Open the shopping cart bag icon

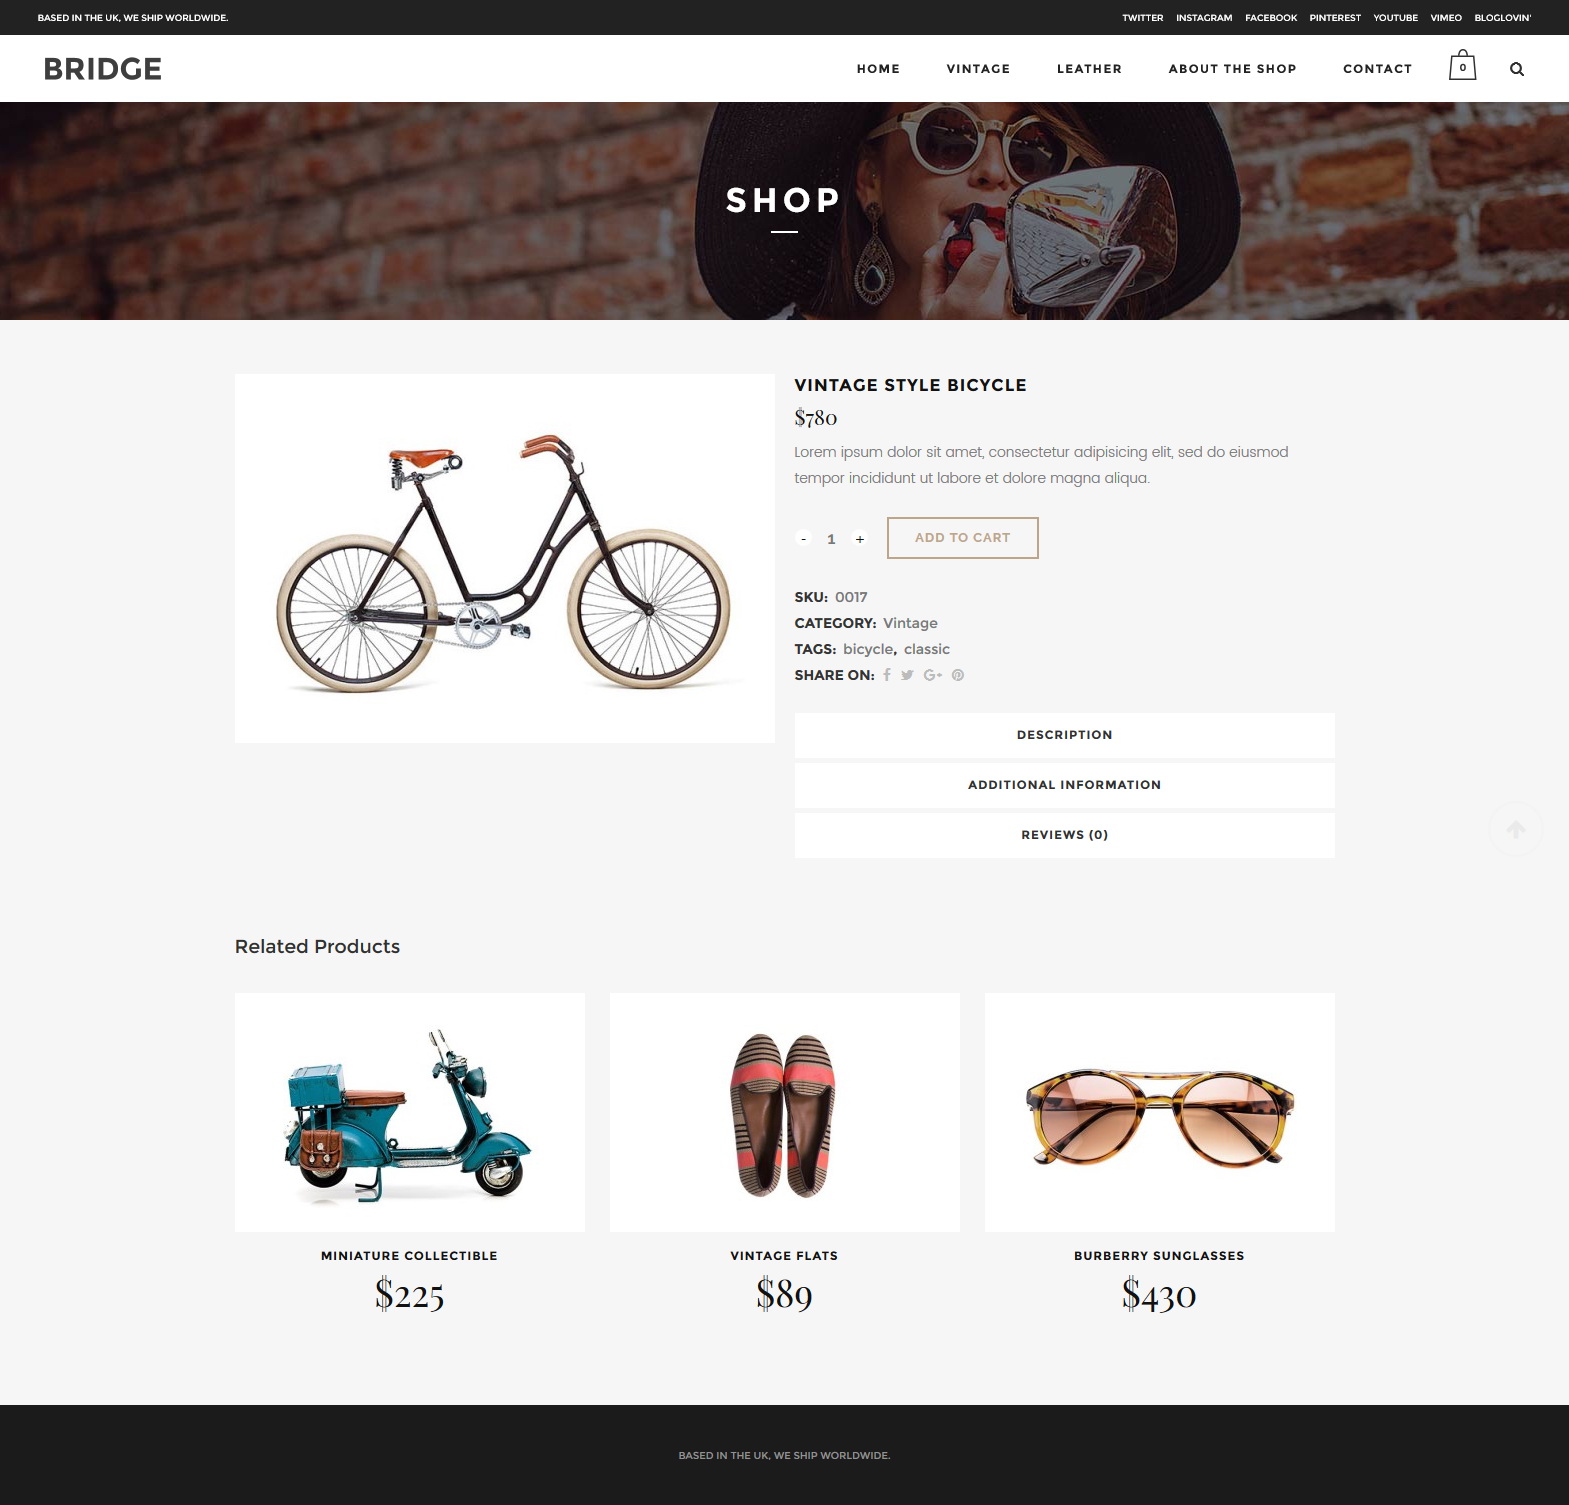coord(1462,66)
